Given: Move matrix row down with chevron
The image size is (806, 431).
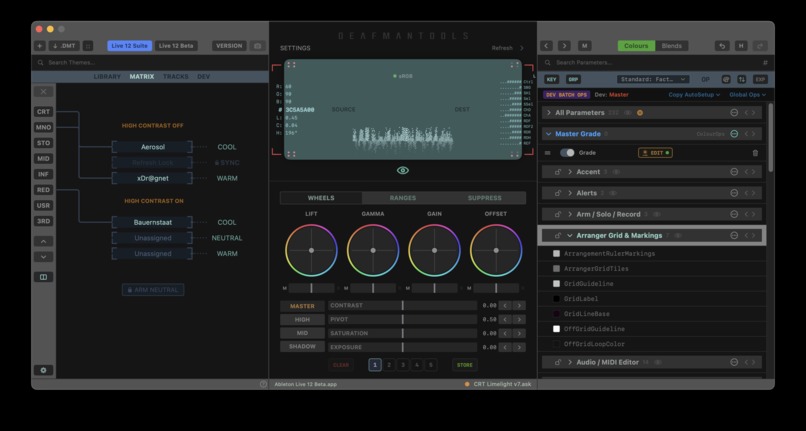Looking at the screenshot, I should click(43, 257).
